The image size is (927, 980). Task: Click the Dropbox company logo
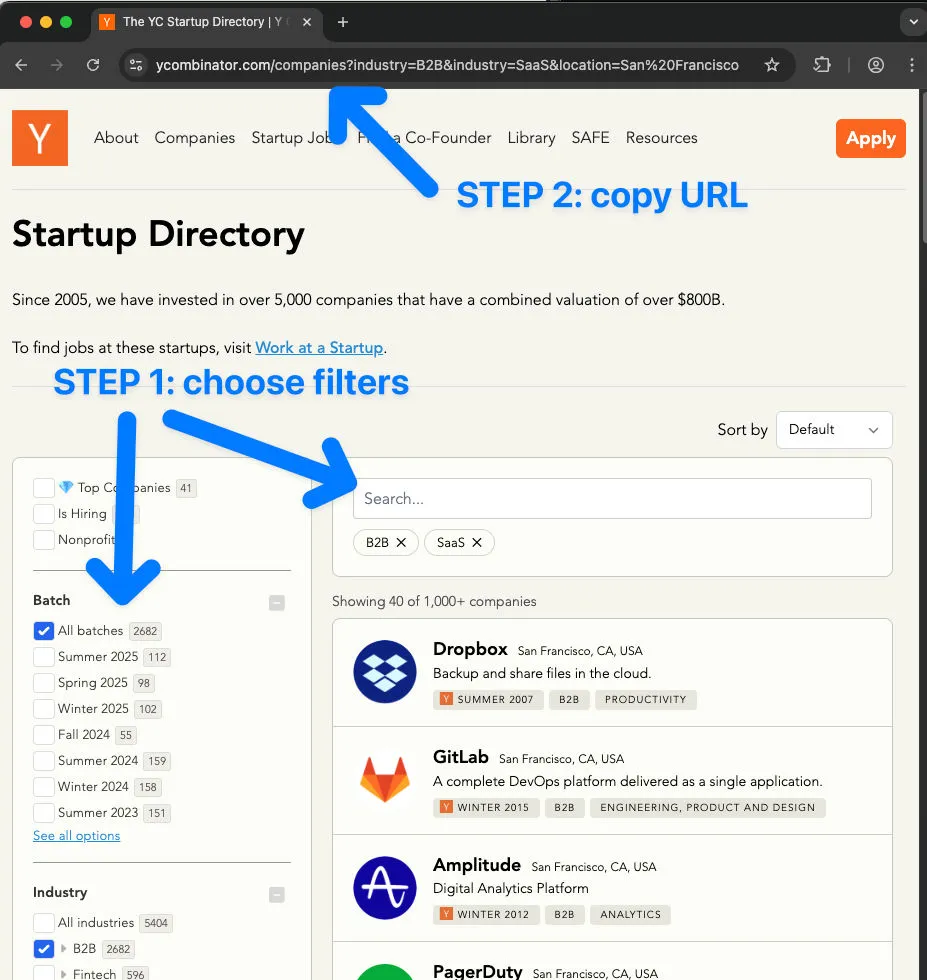pos(385,672)
